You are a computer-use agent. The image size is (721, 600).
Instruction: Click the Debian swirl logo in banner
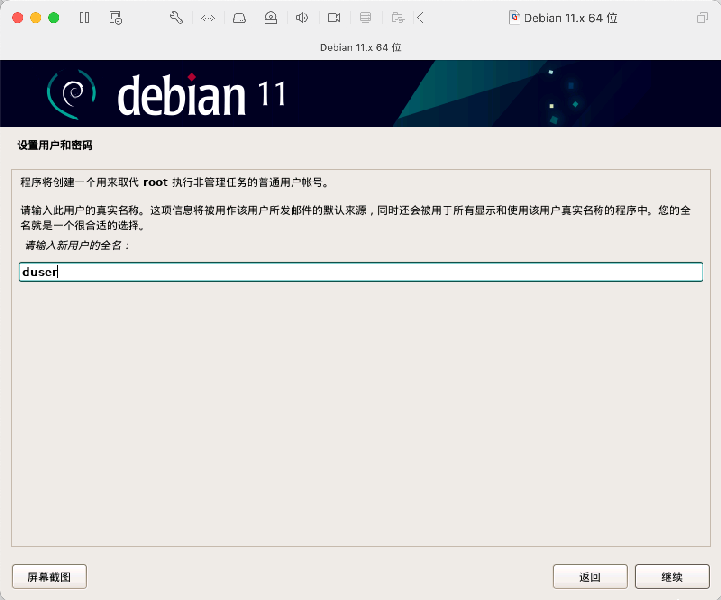coord(71,94)
